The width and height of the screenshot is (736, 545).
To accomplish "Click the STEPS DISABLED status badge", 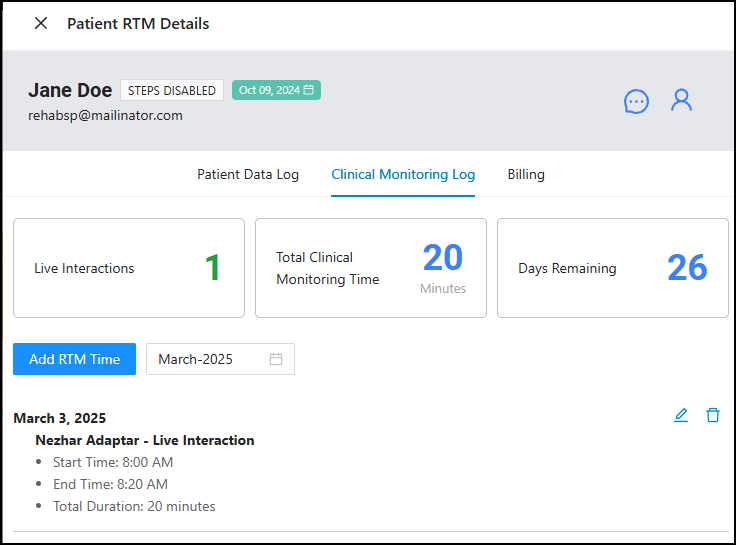I will [x=172, y=90].
